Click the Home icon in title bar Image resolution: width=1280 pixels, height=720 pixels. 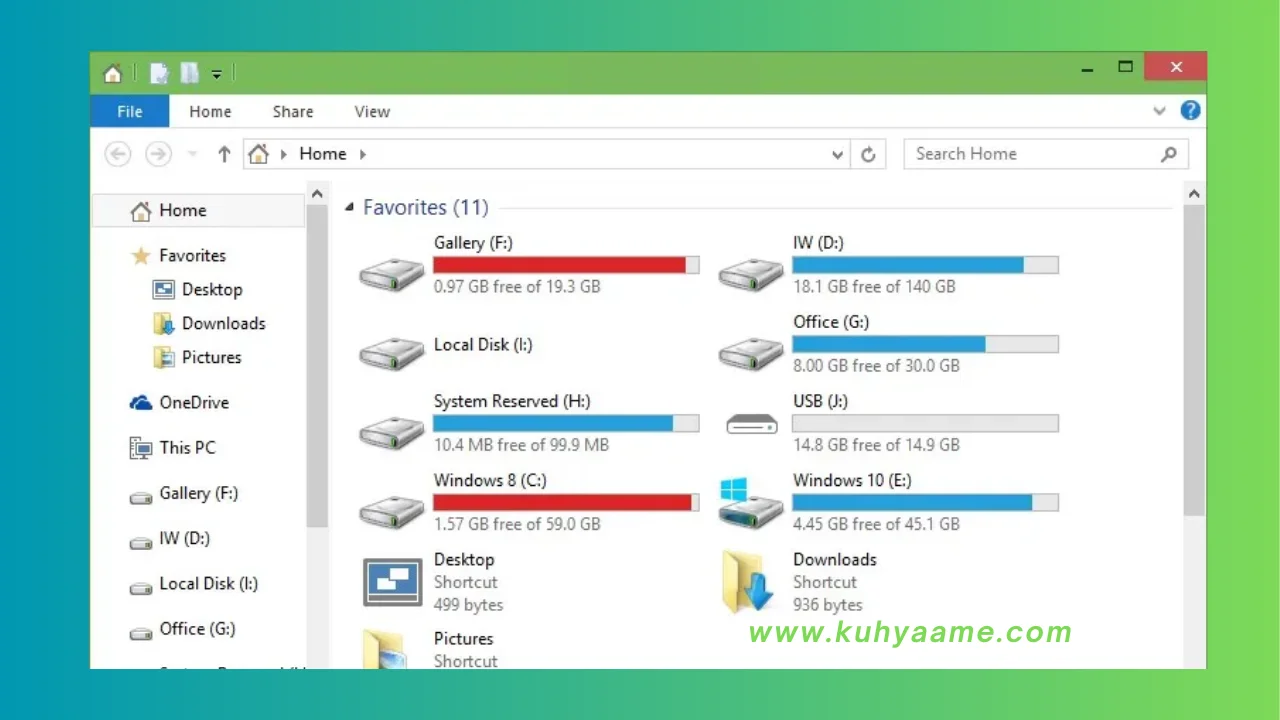[x=113, y=73]
